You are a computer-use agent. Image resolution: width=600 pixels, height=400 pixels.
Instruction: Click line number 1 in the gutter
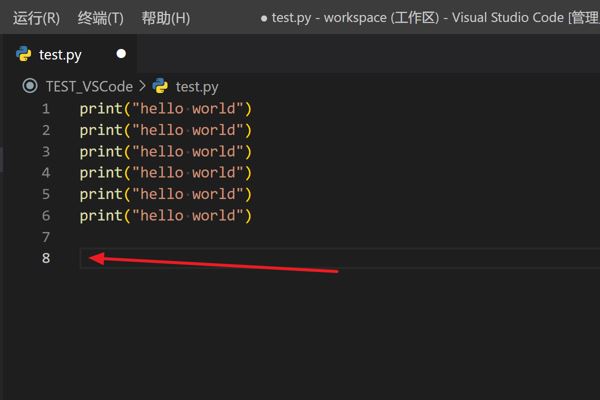[45, 109]
